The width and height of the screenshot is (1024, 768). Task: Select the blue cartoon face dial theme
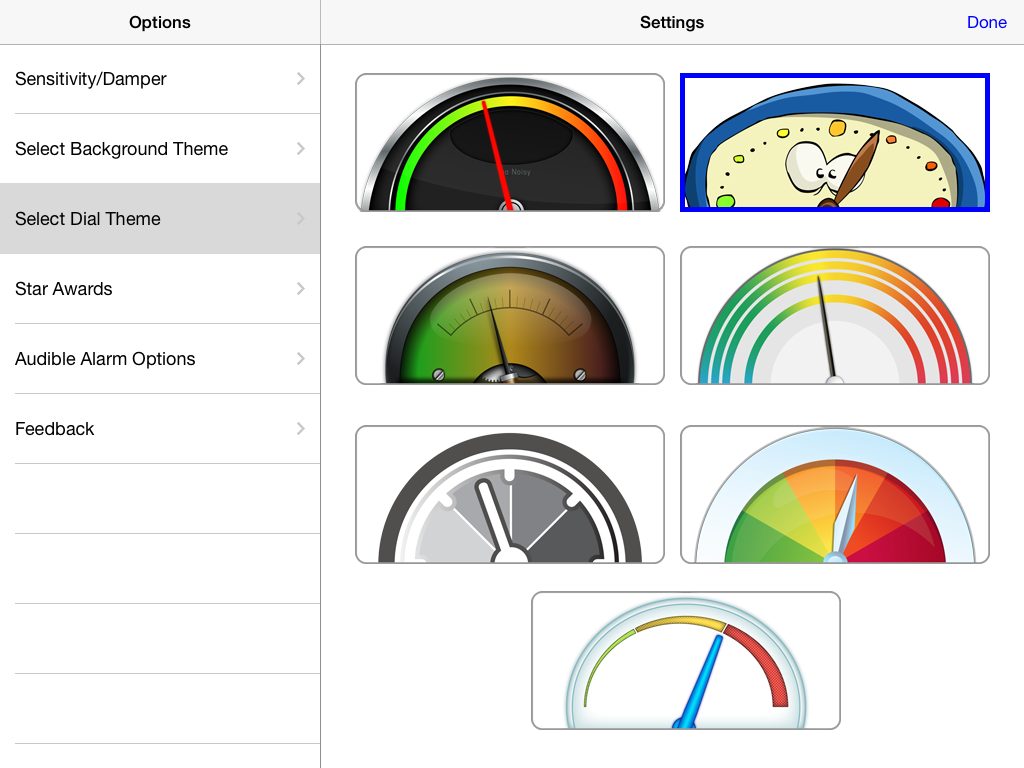pos(835,142)
